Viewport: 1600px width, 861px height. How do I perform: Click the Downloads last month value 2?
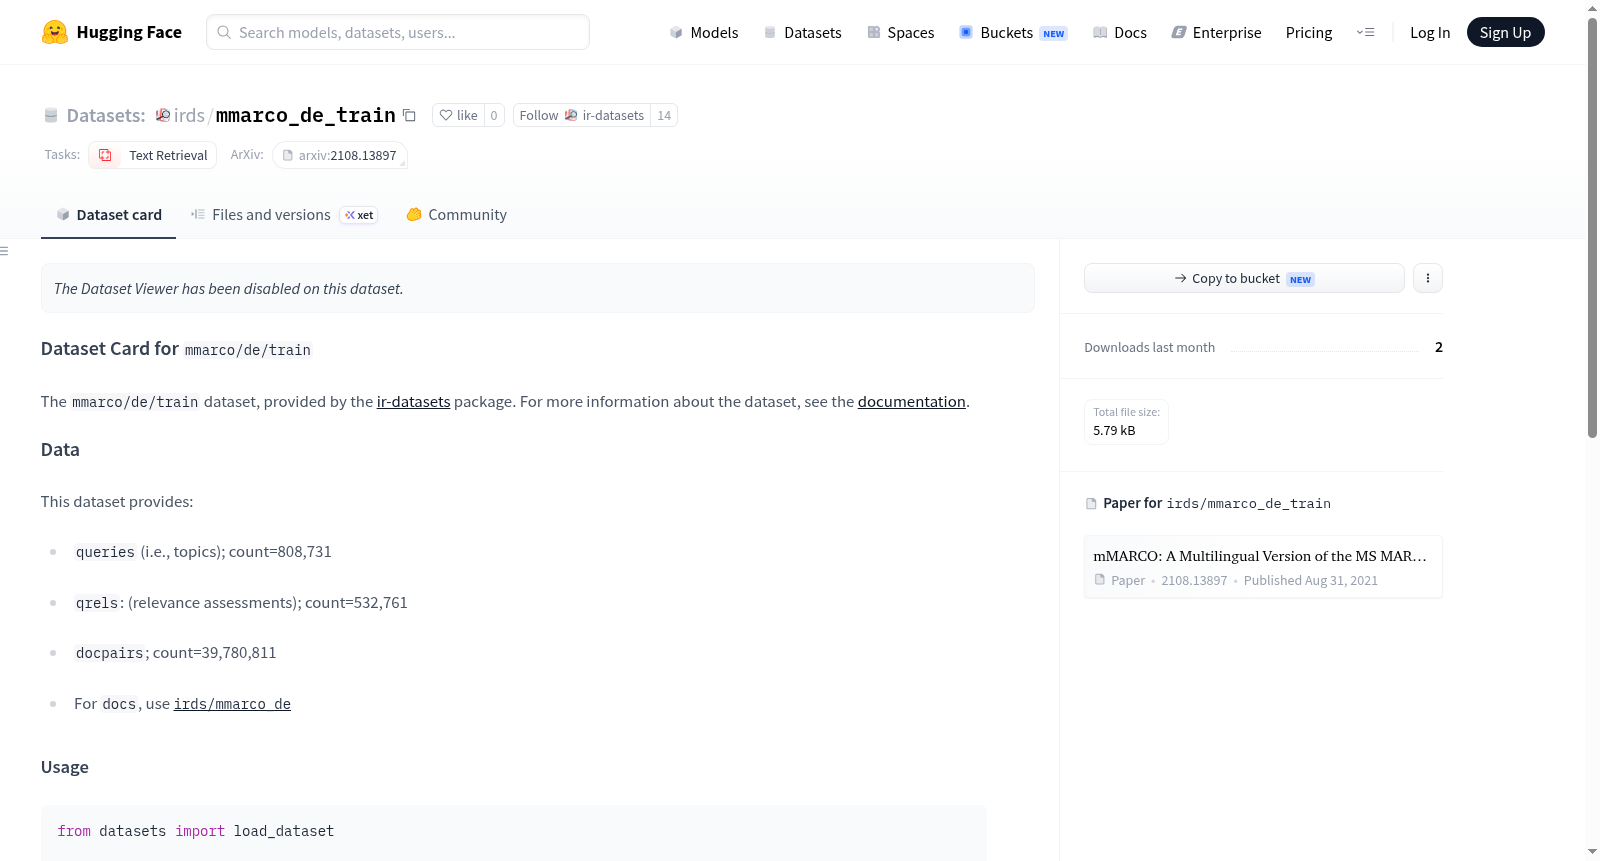(x=1438, y=347)
